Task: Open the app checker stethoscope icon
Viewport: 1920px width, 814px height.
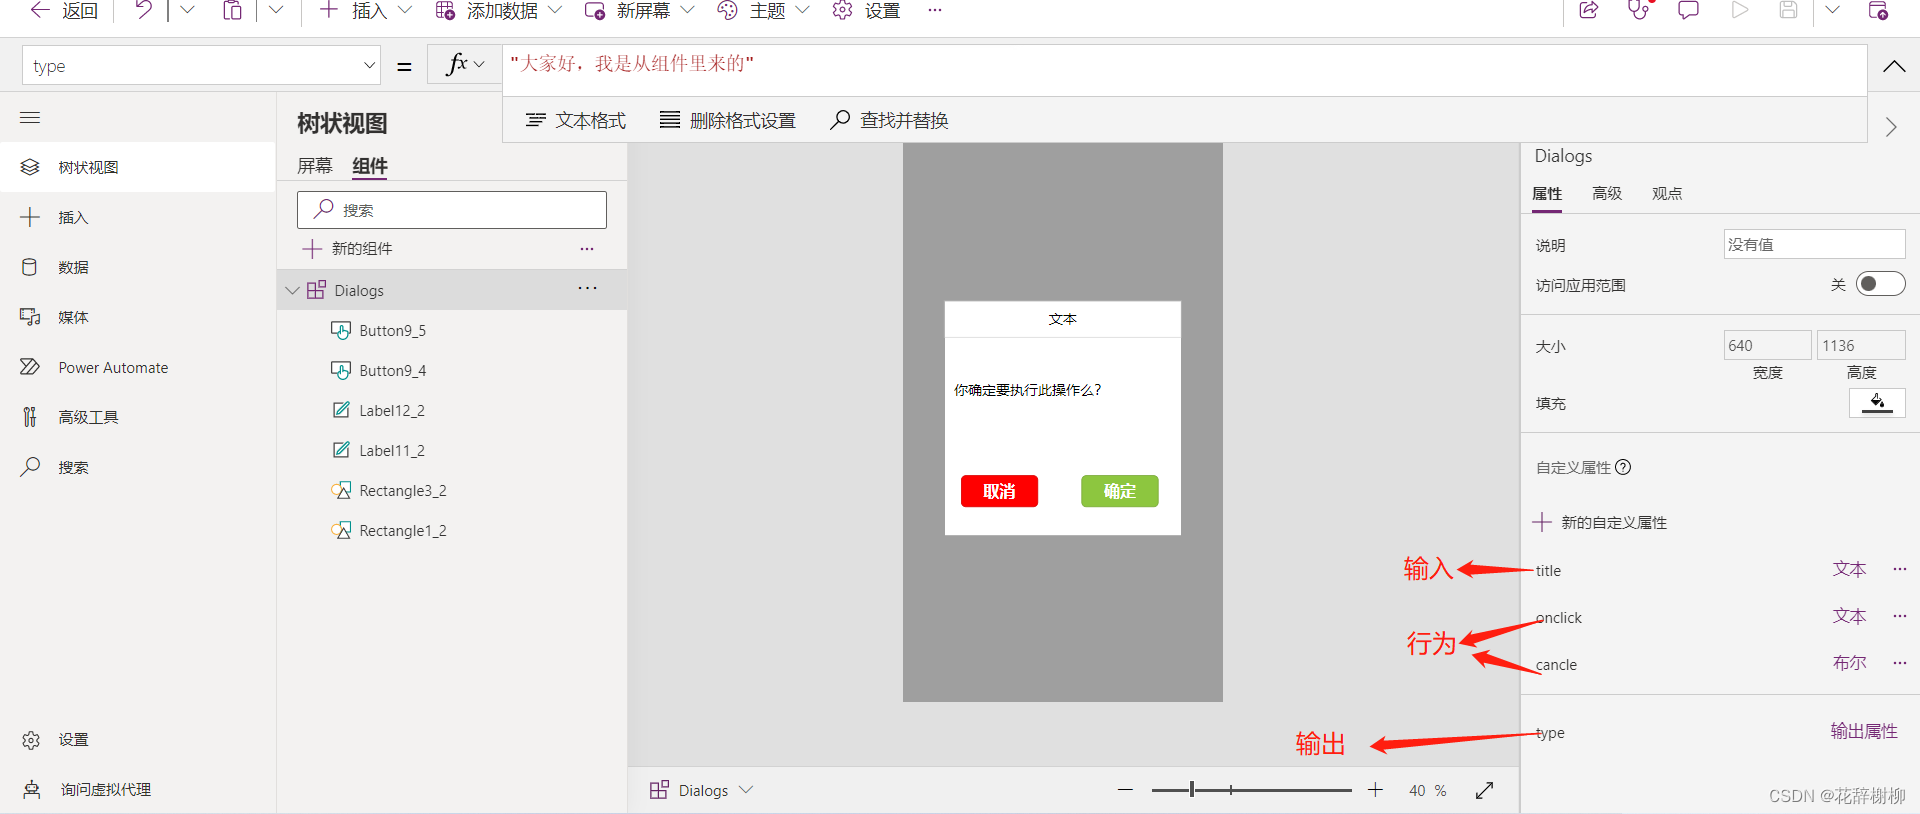Action: click(1638, 10)
